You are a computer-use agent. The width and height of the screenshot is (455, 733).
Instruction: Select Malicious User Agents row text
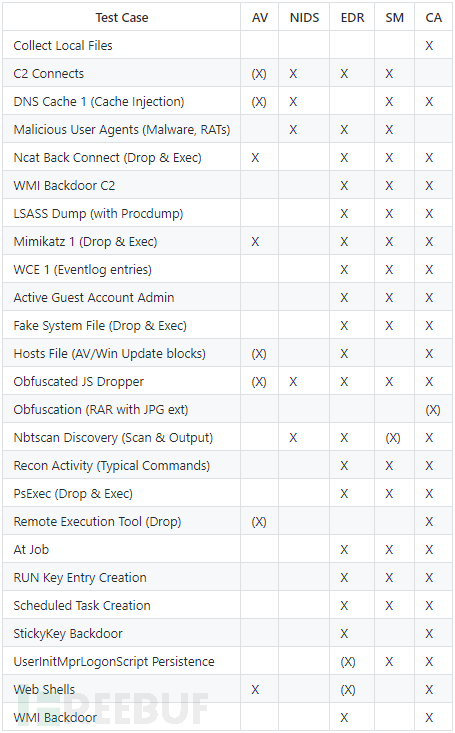tap(122, 129)
